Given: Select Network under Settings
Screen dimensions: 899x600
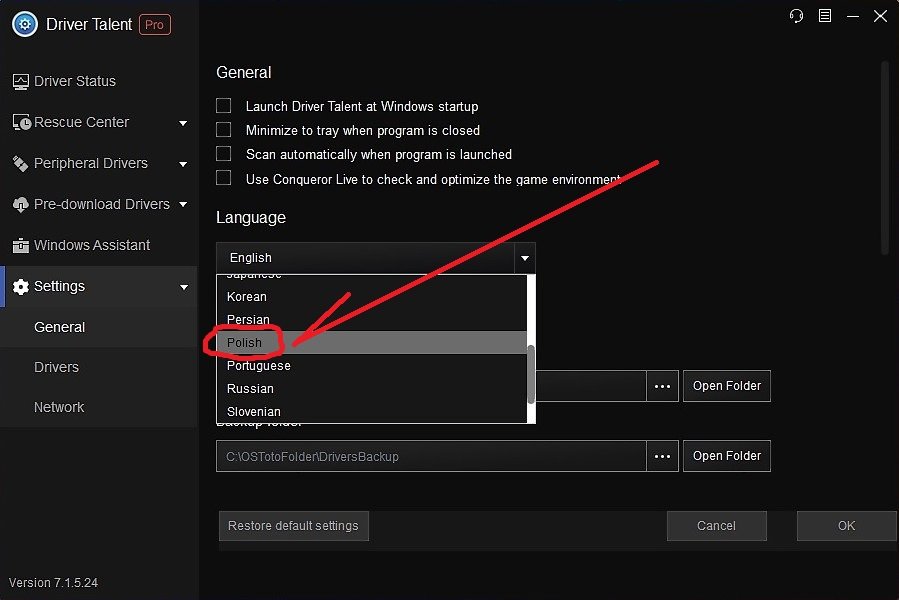Looking at the screenshot, I should tap(99, 407).
